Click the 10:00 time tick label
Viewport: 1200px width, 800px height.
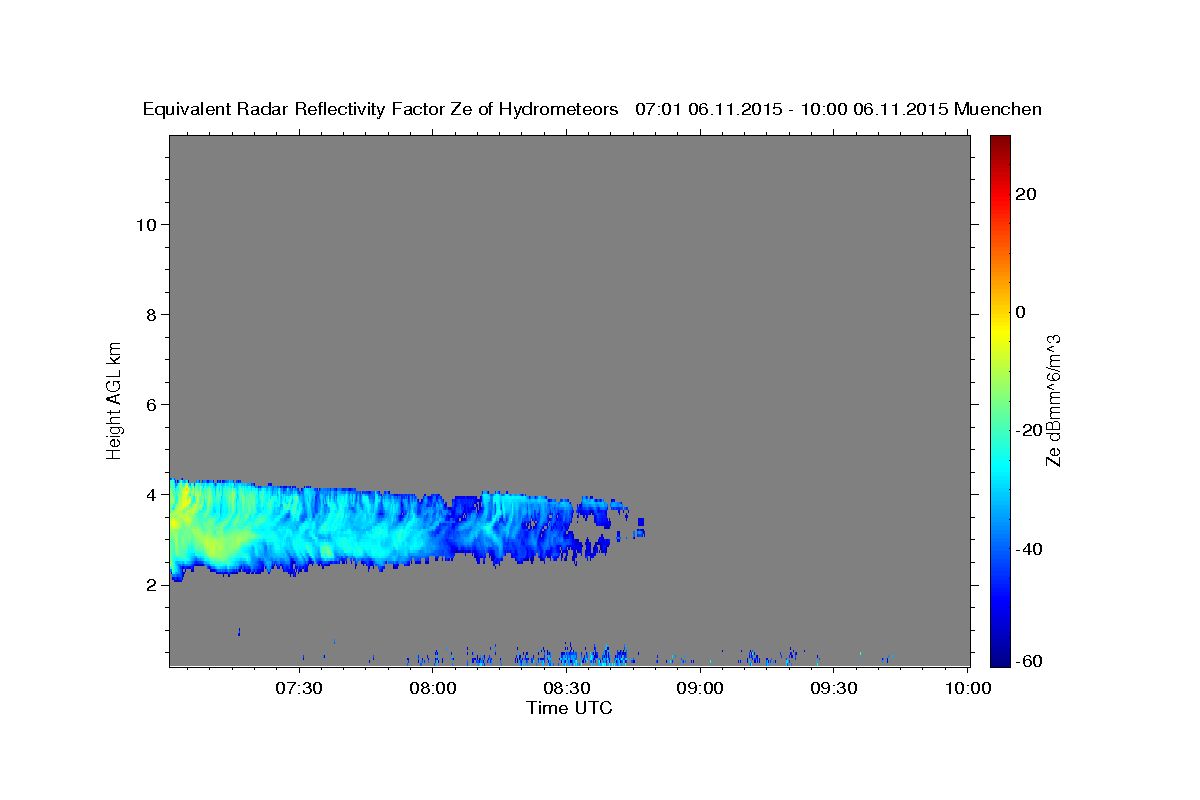(968, 689)
